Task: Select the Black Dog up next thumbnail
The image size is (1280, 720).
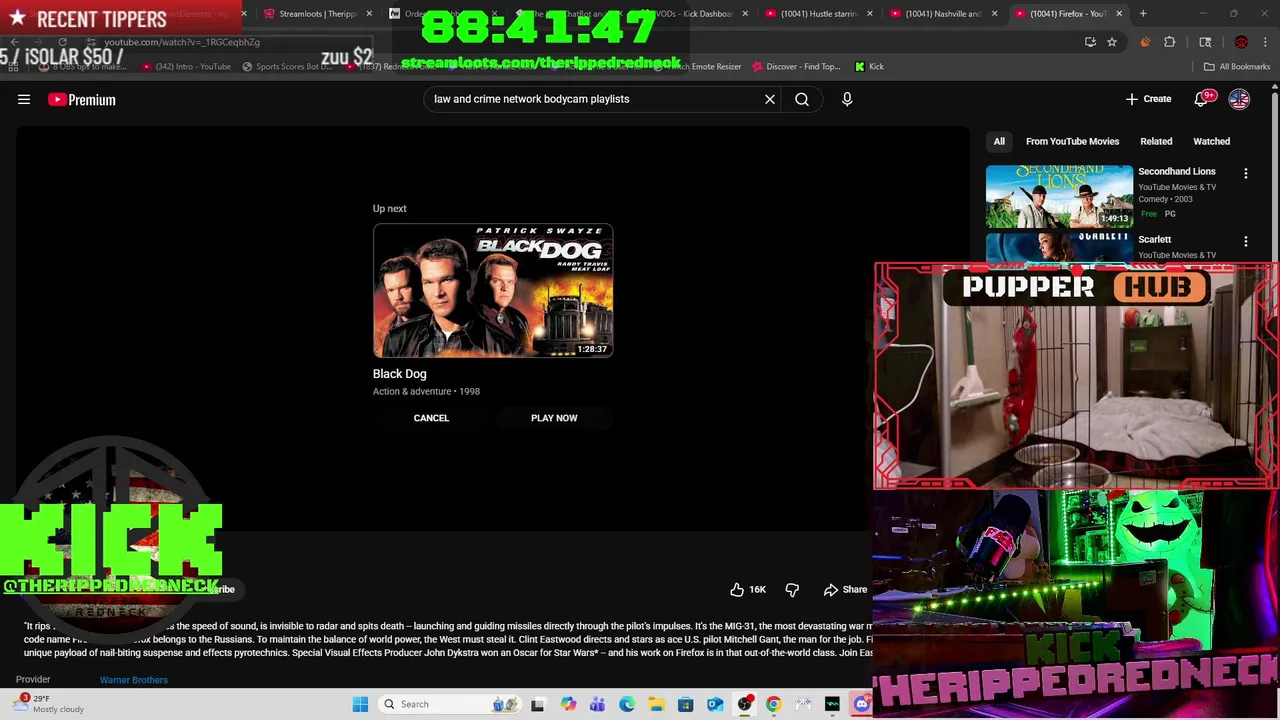Action: click(x=493, y=290)
